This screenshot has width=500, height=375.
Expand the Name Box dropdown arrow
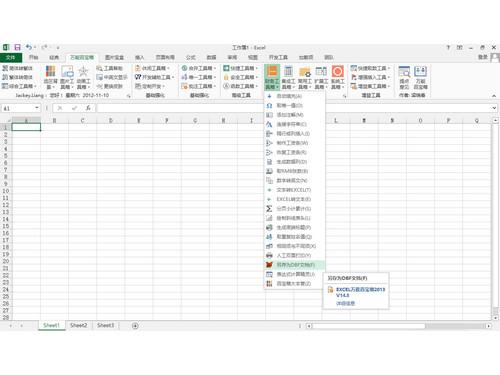[37, 108]
